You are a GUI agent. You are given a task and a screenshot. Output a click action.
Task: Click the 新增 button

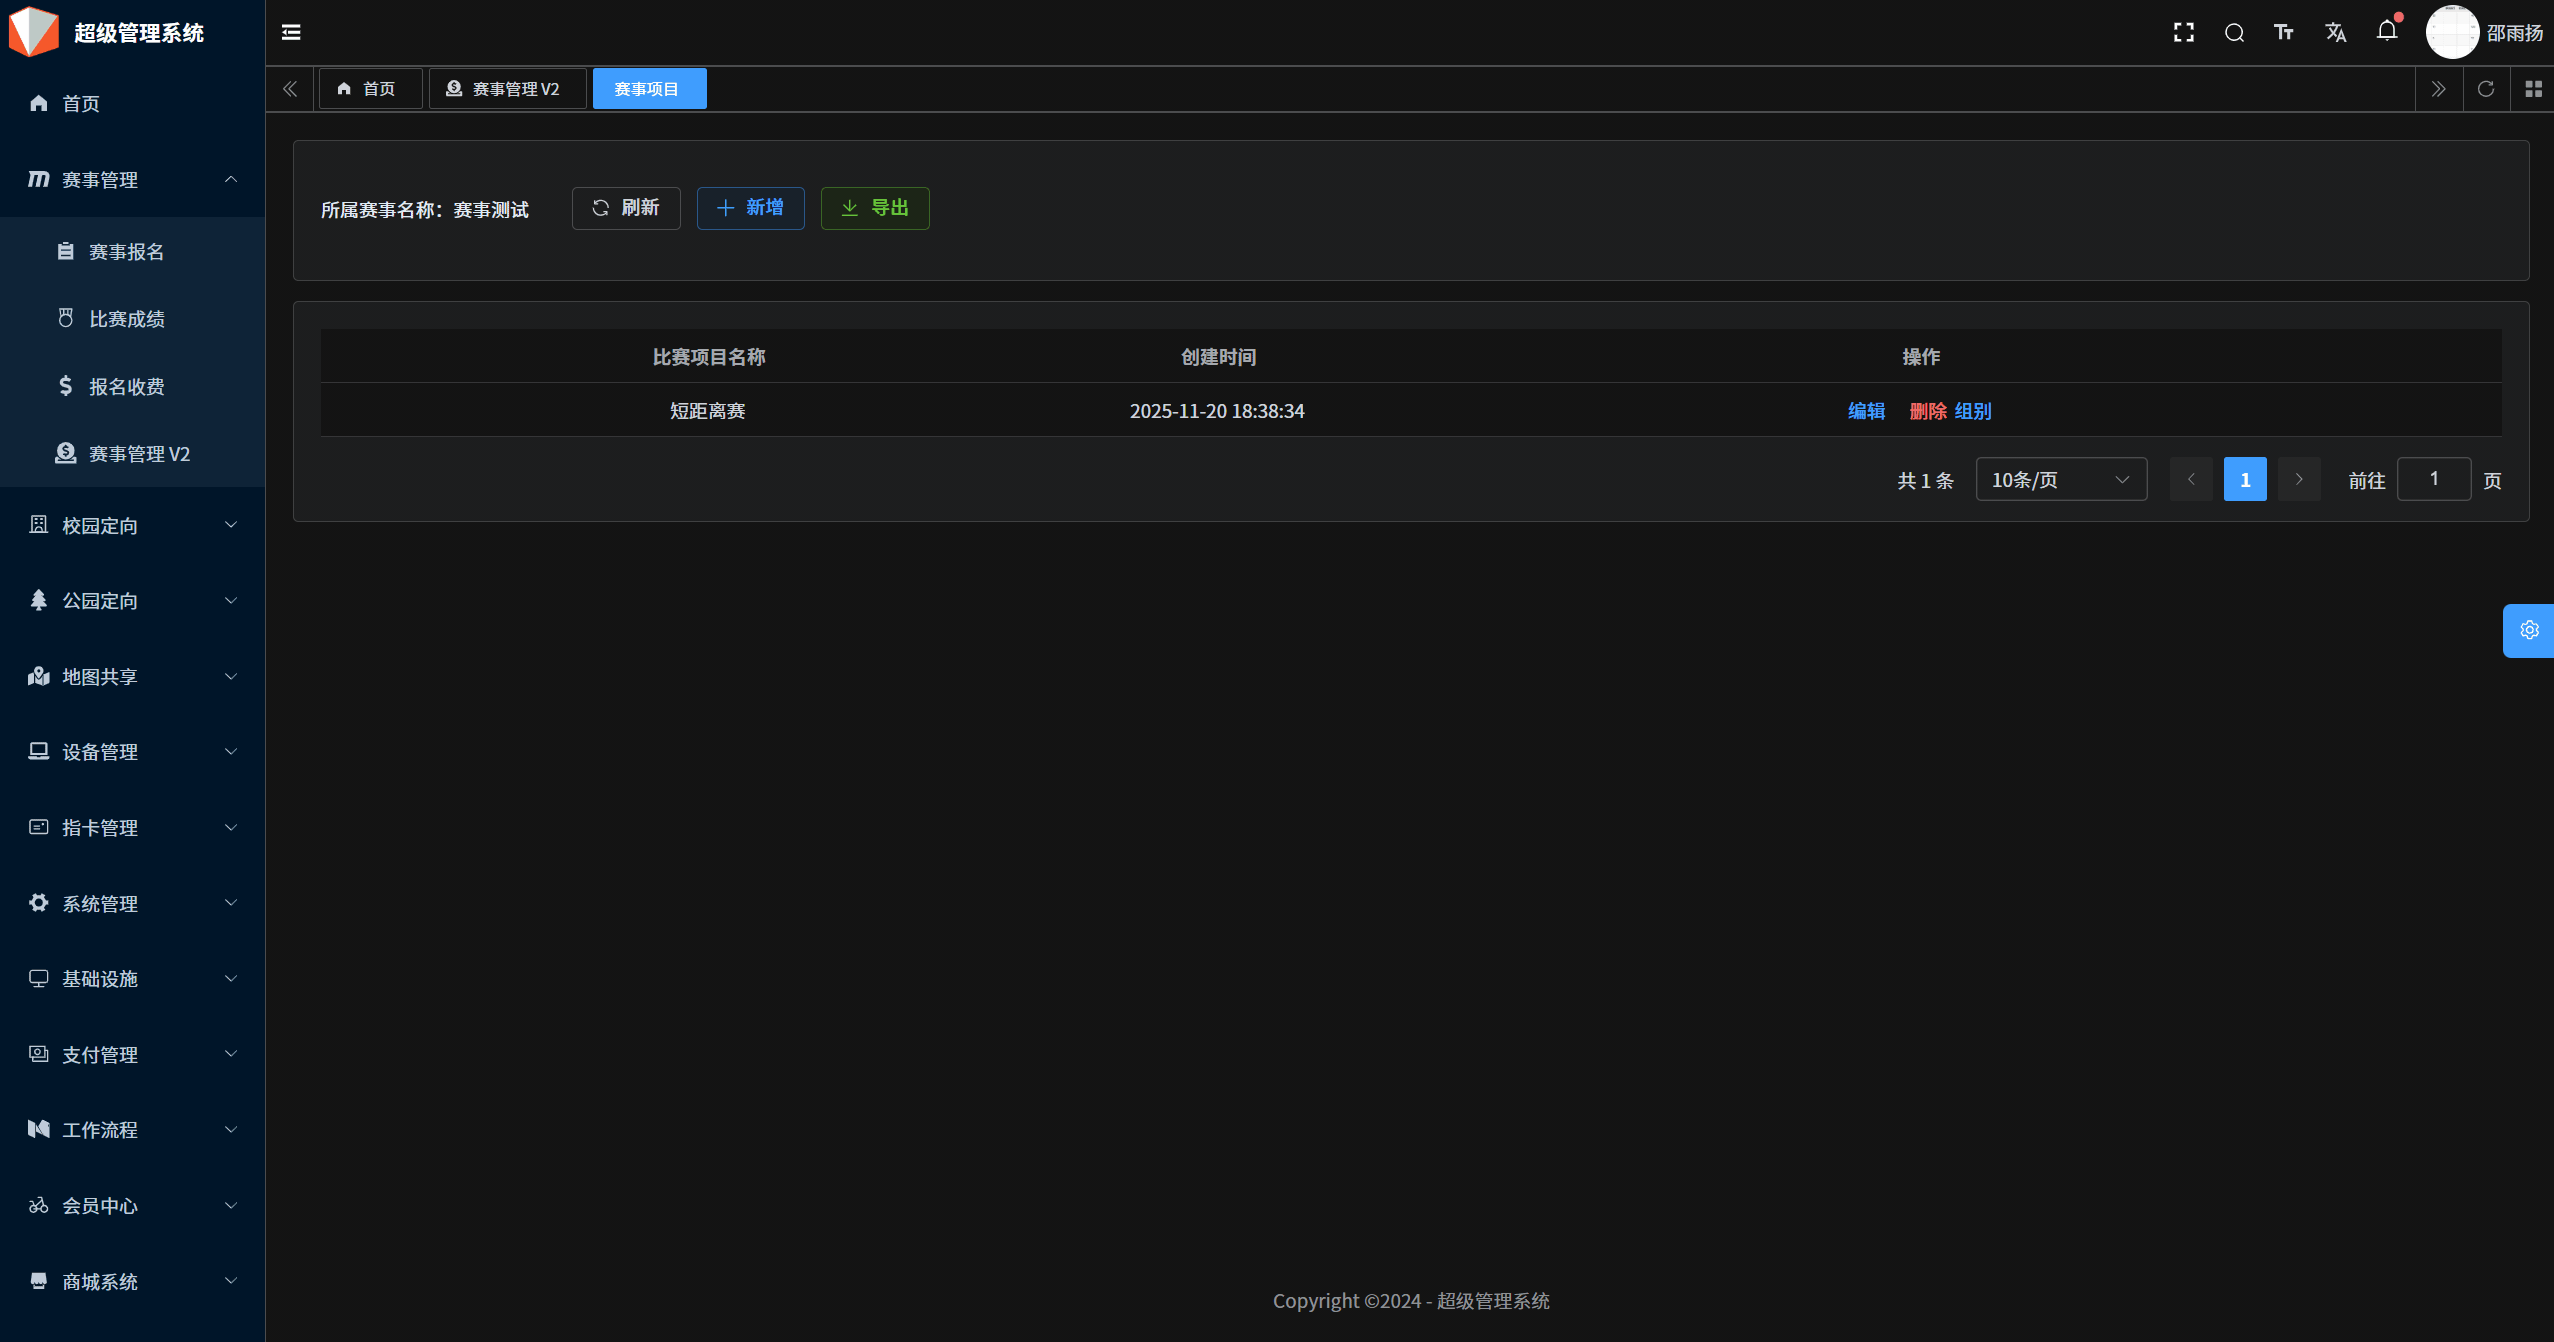pos(750,208)
